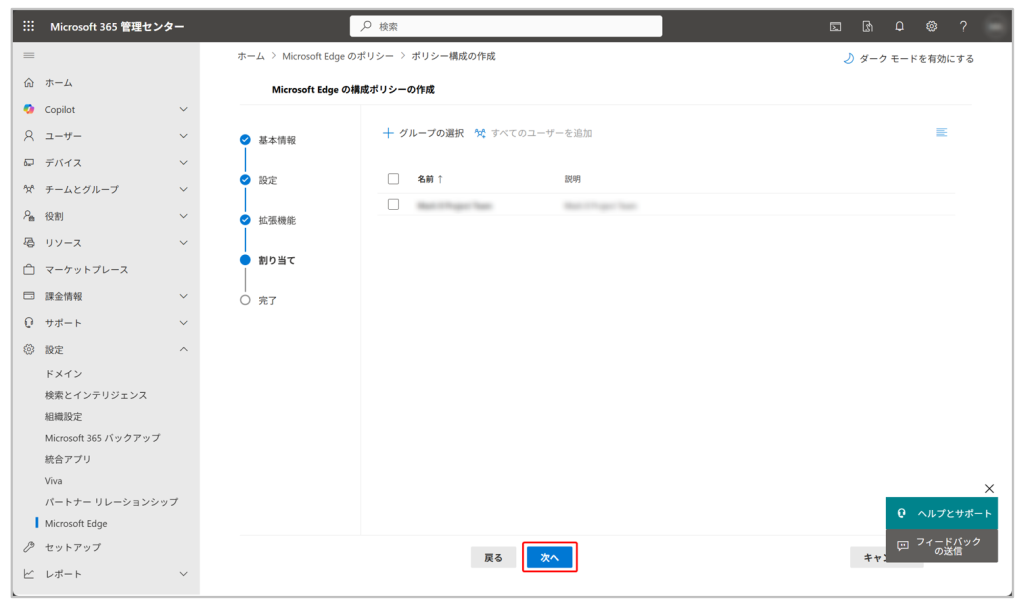The width and height of the screenshot is (1024, 604).
Task: Go to ホーム in the sidebar
Action: tap(59, 83)
